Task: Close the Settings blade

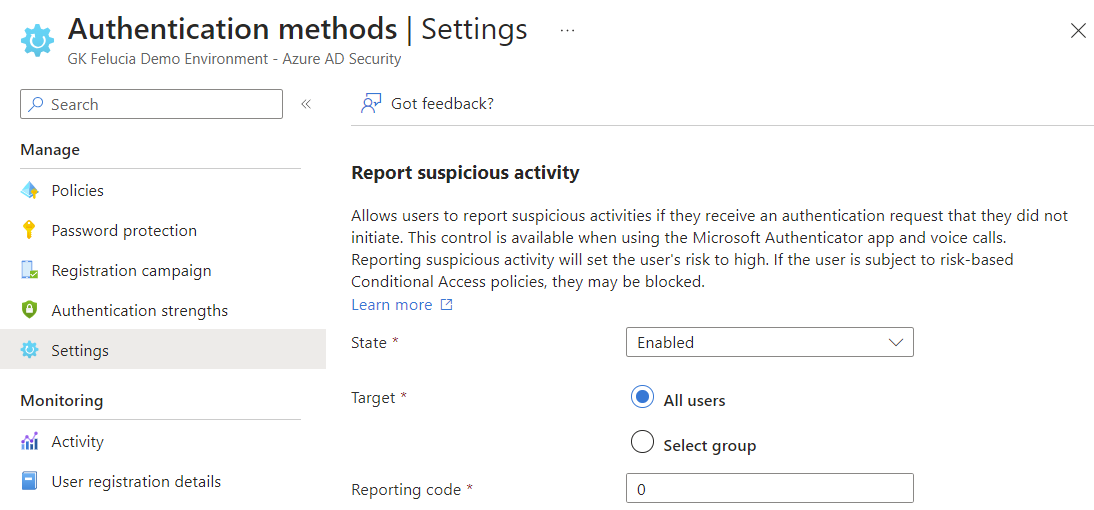Action: coord(1077,31)
